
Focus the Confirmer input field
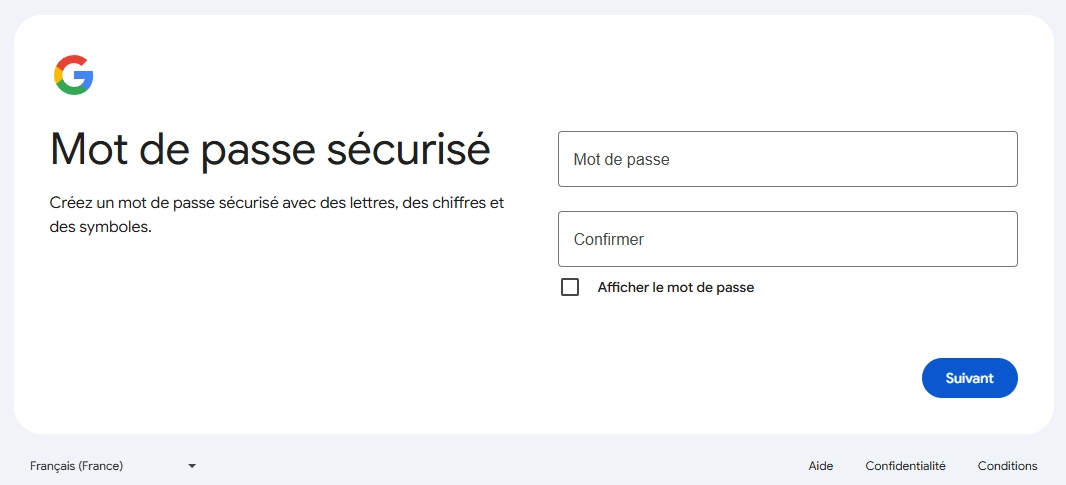pyautogui.click(x=787, y=239)
